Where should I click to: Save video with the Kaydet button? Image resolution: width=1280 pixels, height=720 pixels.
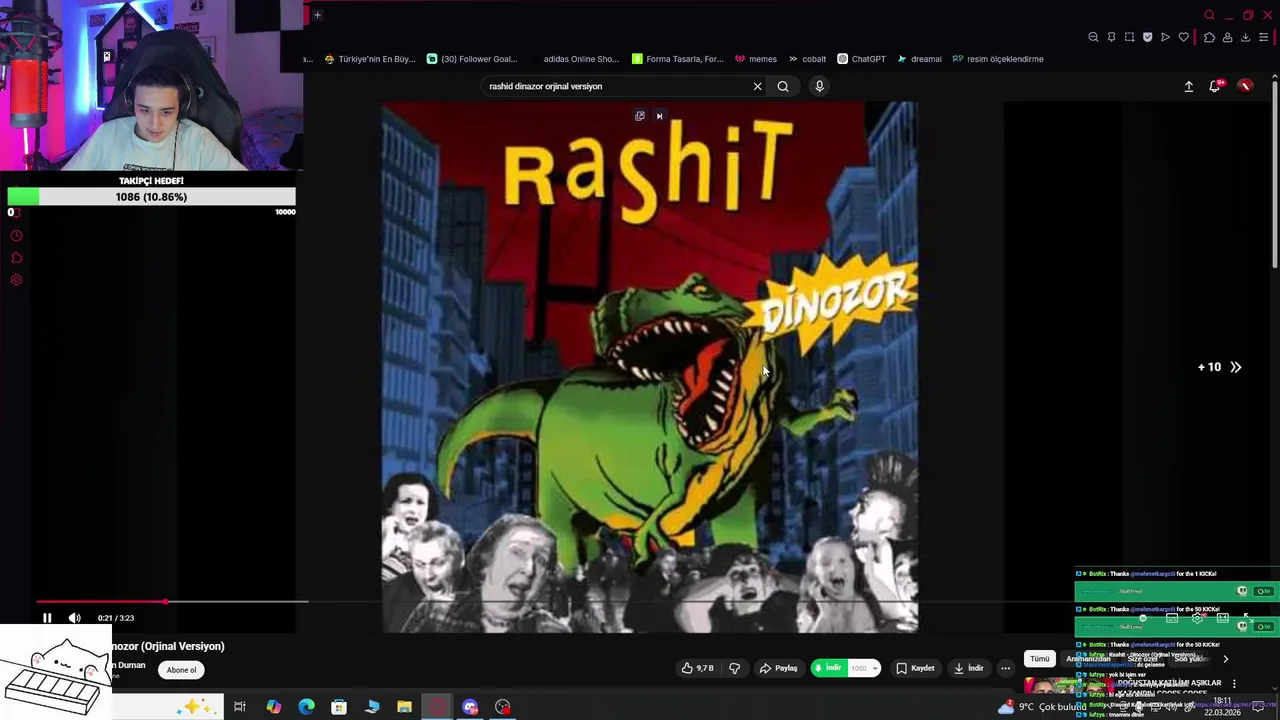915,668
